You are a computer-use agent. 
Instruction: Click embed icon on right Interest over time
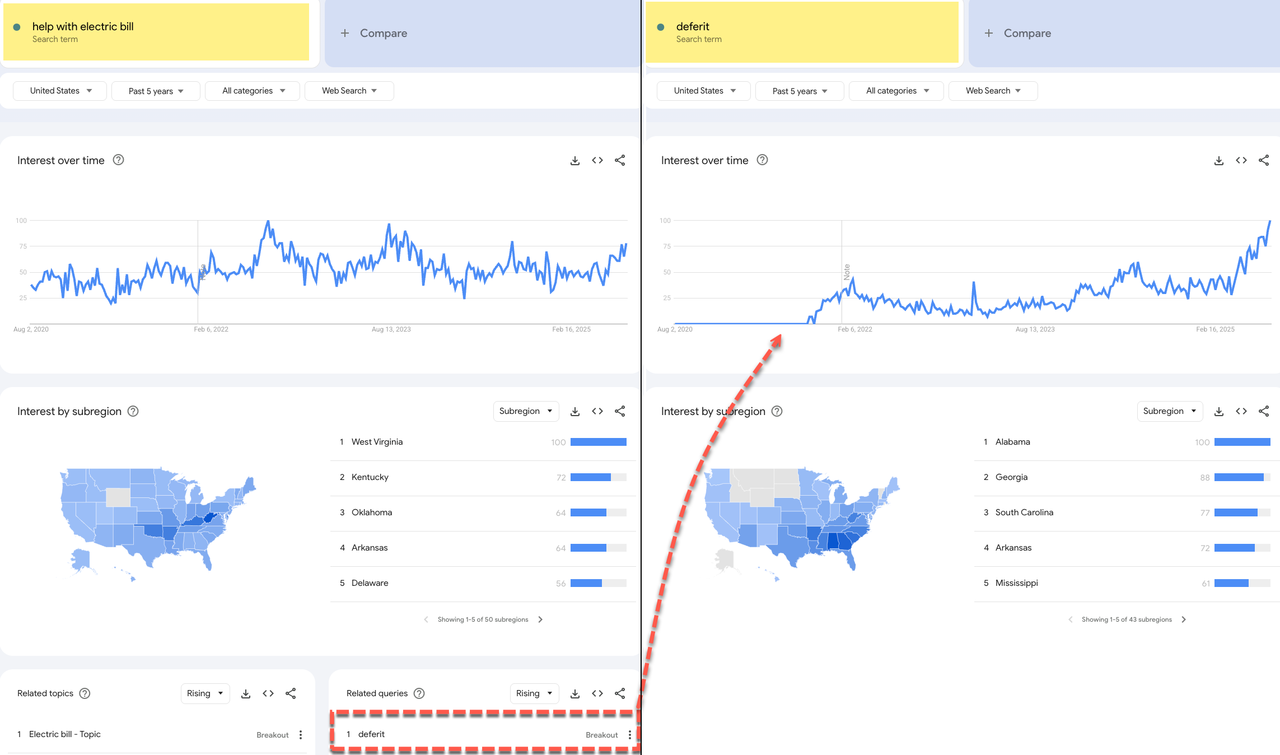click(x=1241, y=160)
